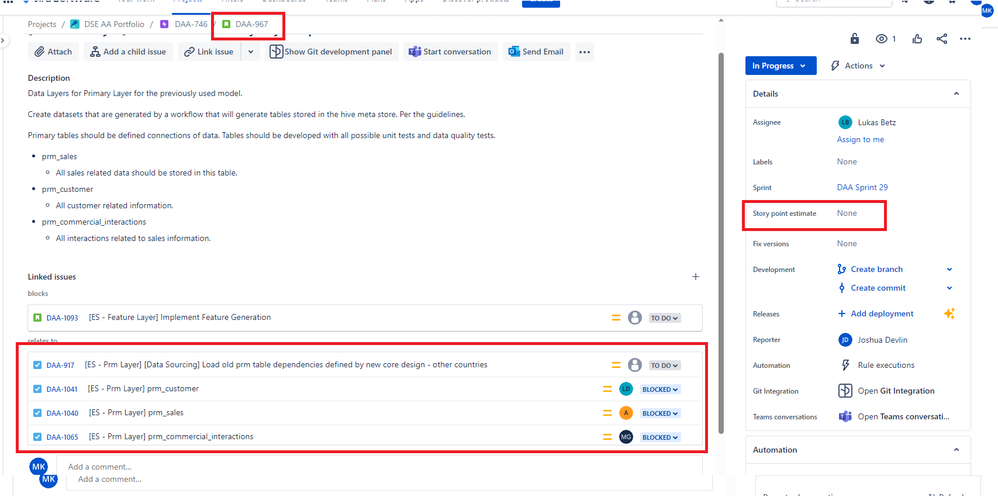This screenshot has height=496, width=998.
Task: Click the lock restrictions icon
Action: coord(855,39)
